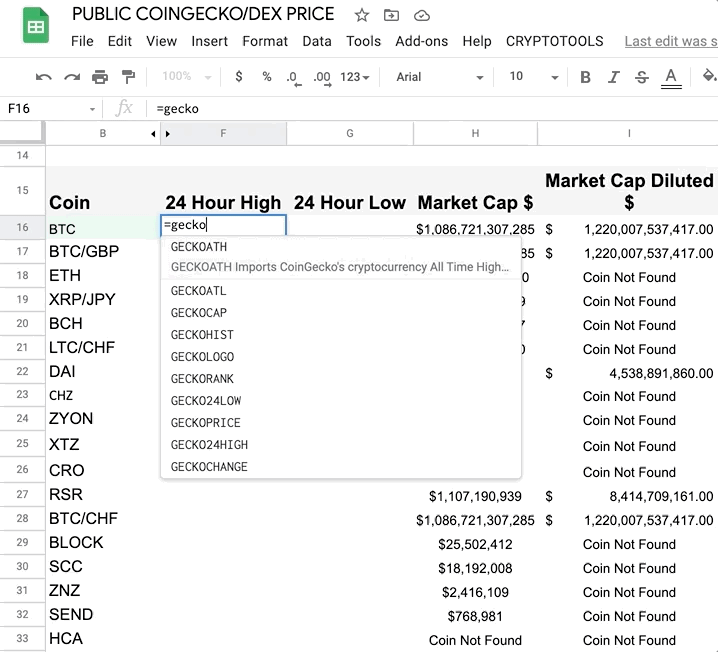The width and height of the screenshot is (718, 652).
Task: Open the name box dropdown arrow
Action: pos(92,109)
